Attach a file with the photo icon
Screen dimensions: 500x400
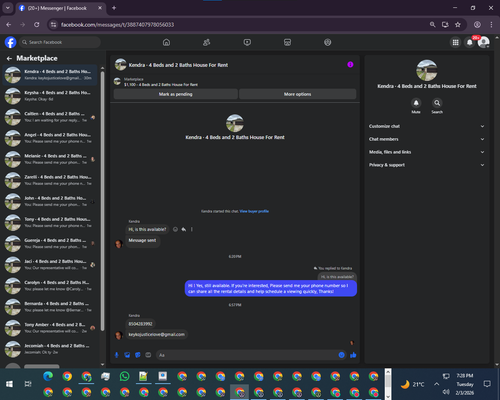tap(127, 355)
